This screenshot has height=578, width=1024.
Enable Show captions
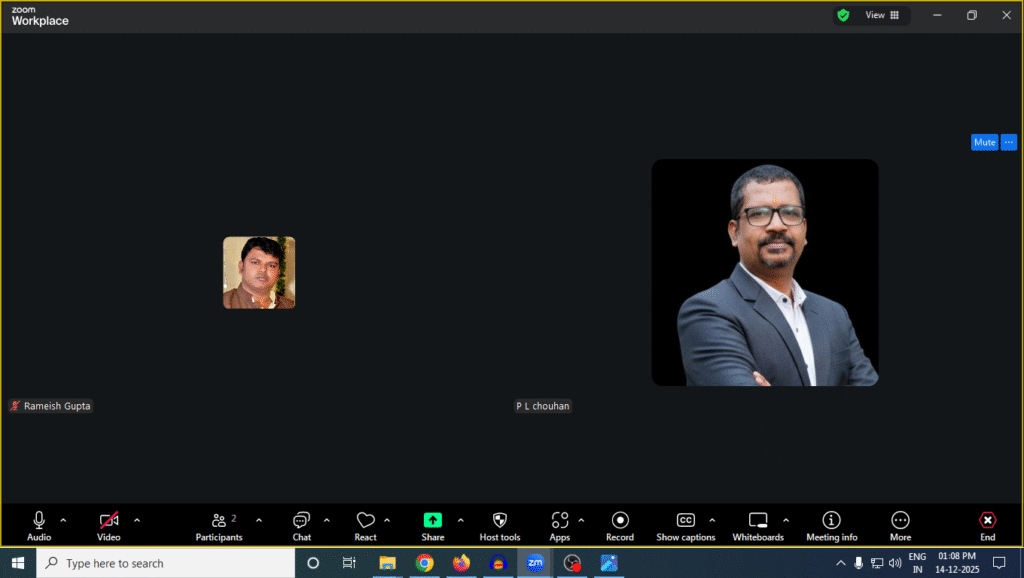[685, 526]
